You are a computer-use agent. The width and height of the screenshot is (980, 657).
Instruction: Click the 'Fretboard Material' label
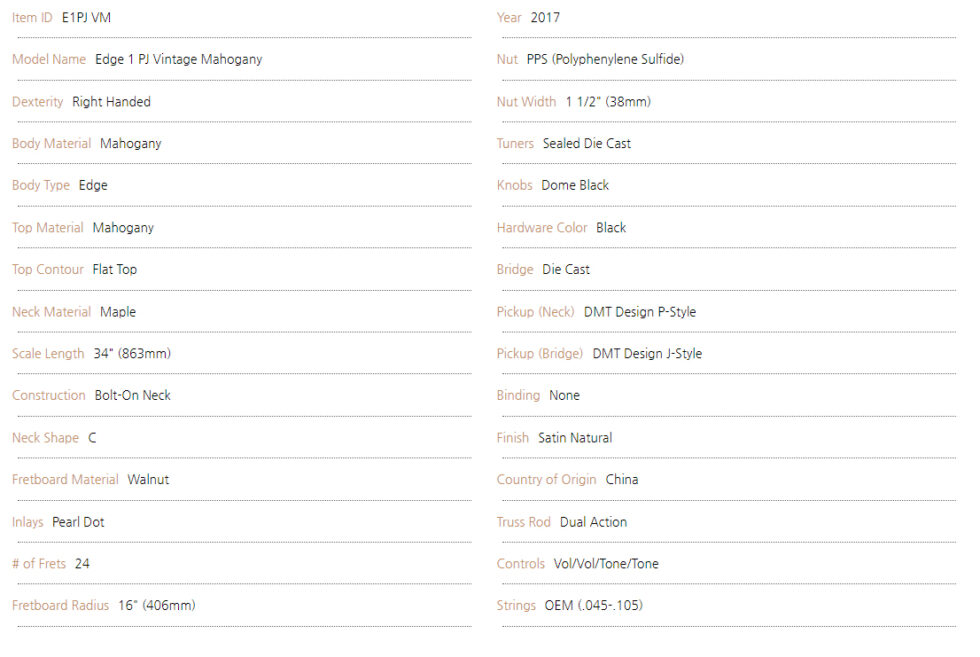65,480
